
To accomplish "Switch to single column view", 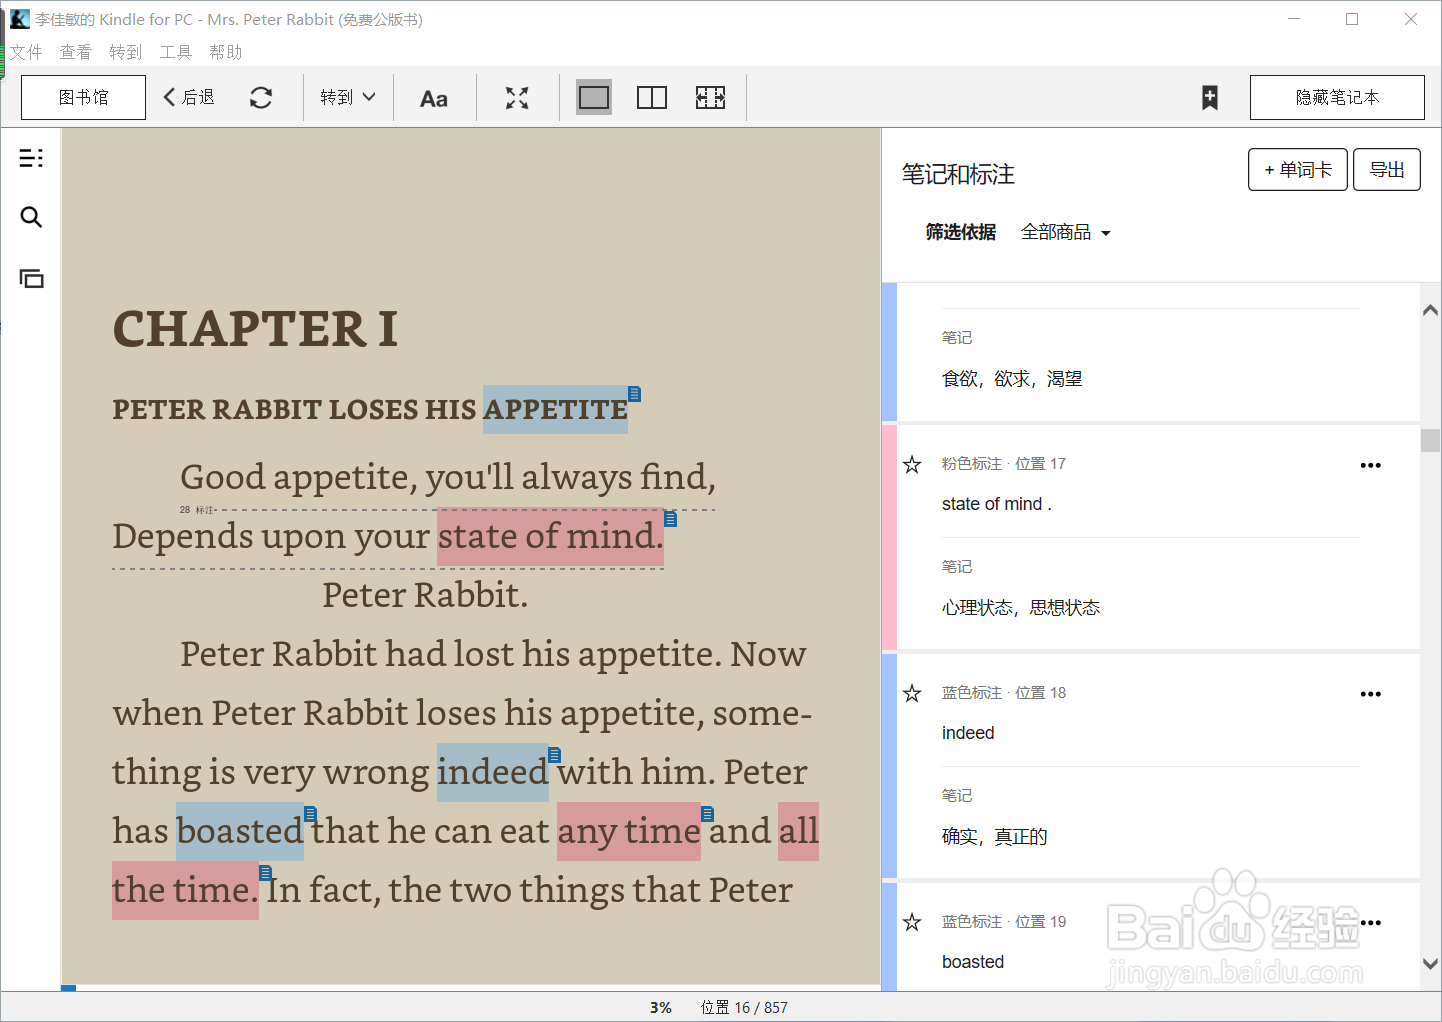I will point(594,97).
